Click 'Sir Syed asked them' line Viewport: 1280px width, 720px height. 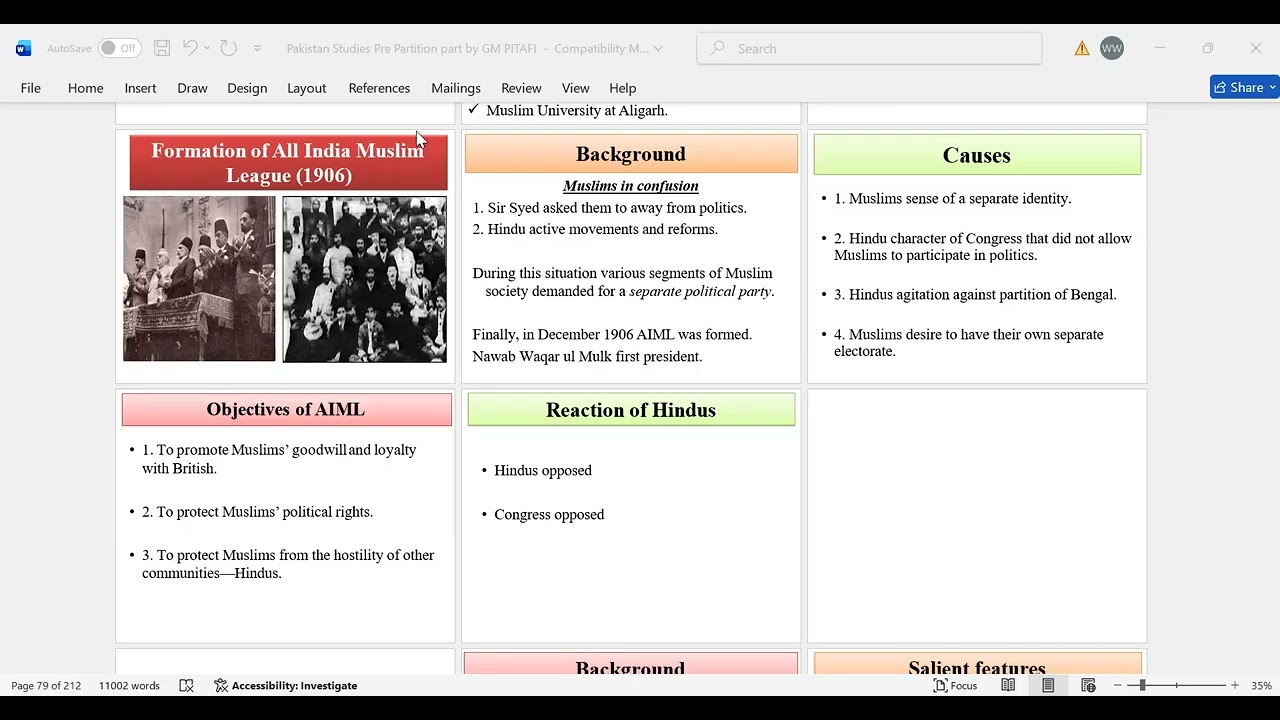coord(610,208)
